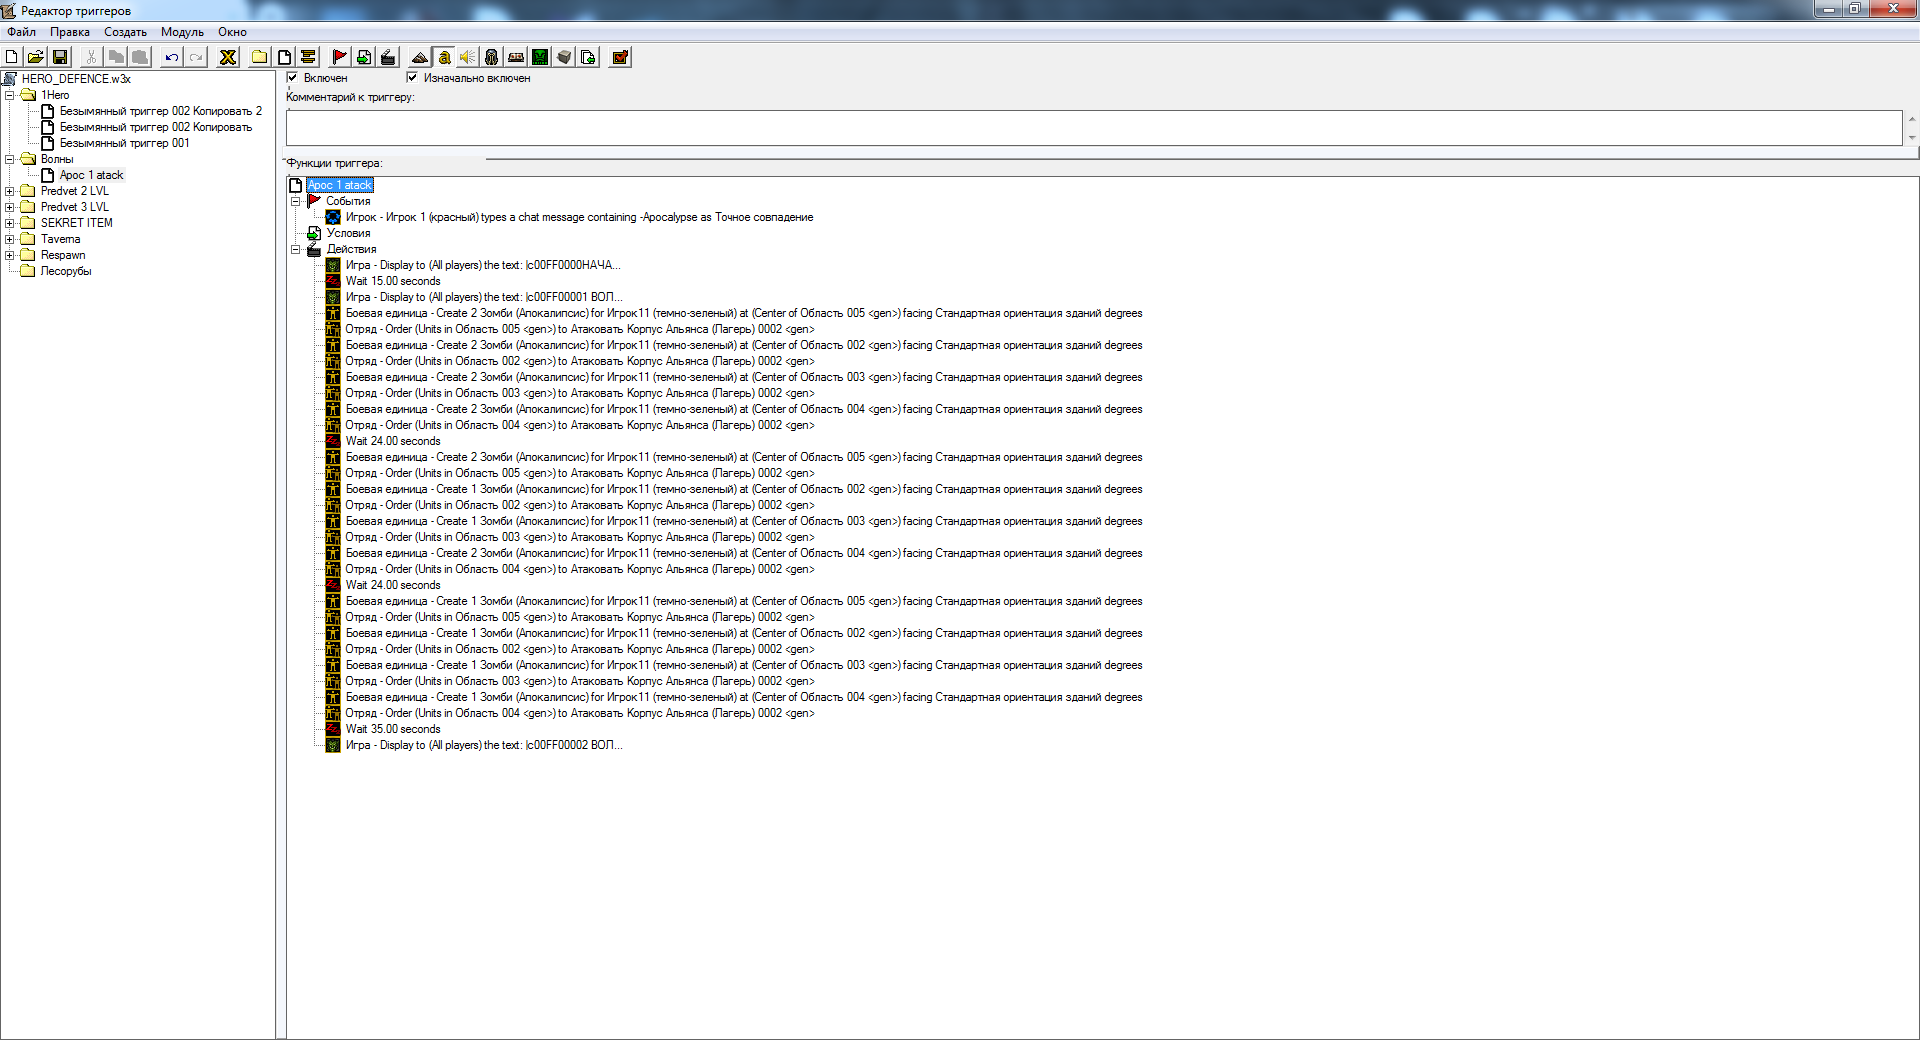Select the display text action |c00FF00002 ВОЛ...
The height and width of the screenshot is (1040, 1920).
[484, 745]
